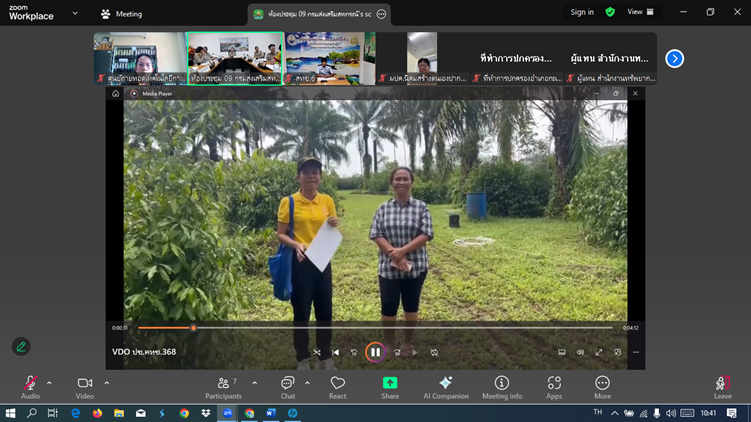Open the Participants panel
Image resolution: width=751 pixels, height=422 pixels.
pos(223,388)
